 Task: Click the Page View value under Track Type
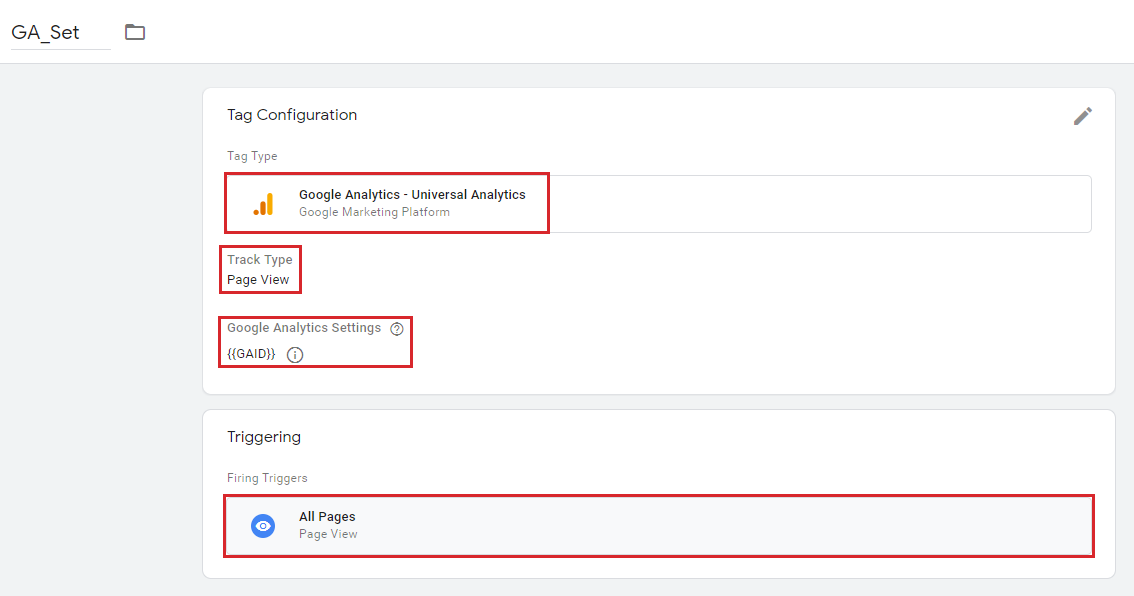click(x=258, y=280)
